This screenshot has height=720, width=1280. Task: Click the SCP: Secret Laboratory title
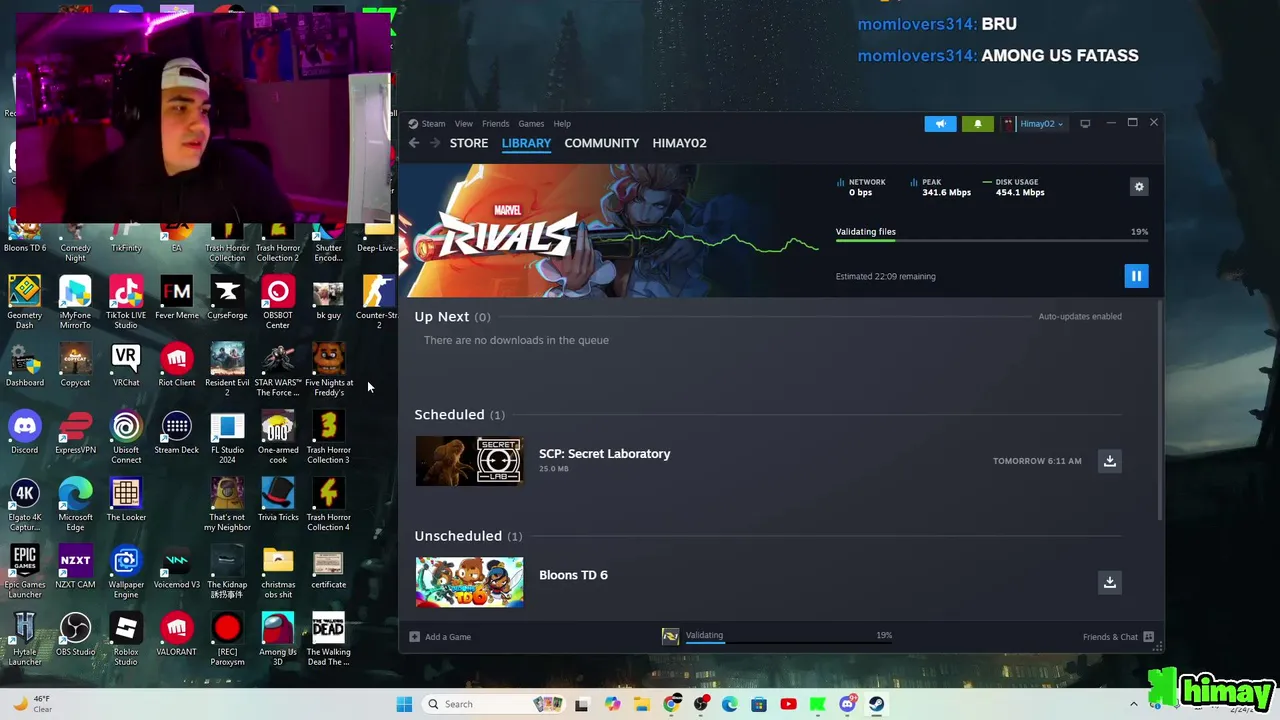tap(604, 454)
